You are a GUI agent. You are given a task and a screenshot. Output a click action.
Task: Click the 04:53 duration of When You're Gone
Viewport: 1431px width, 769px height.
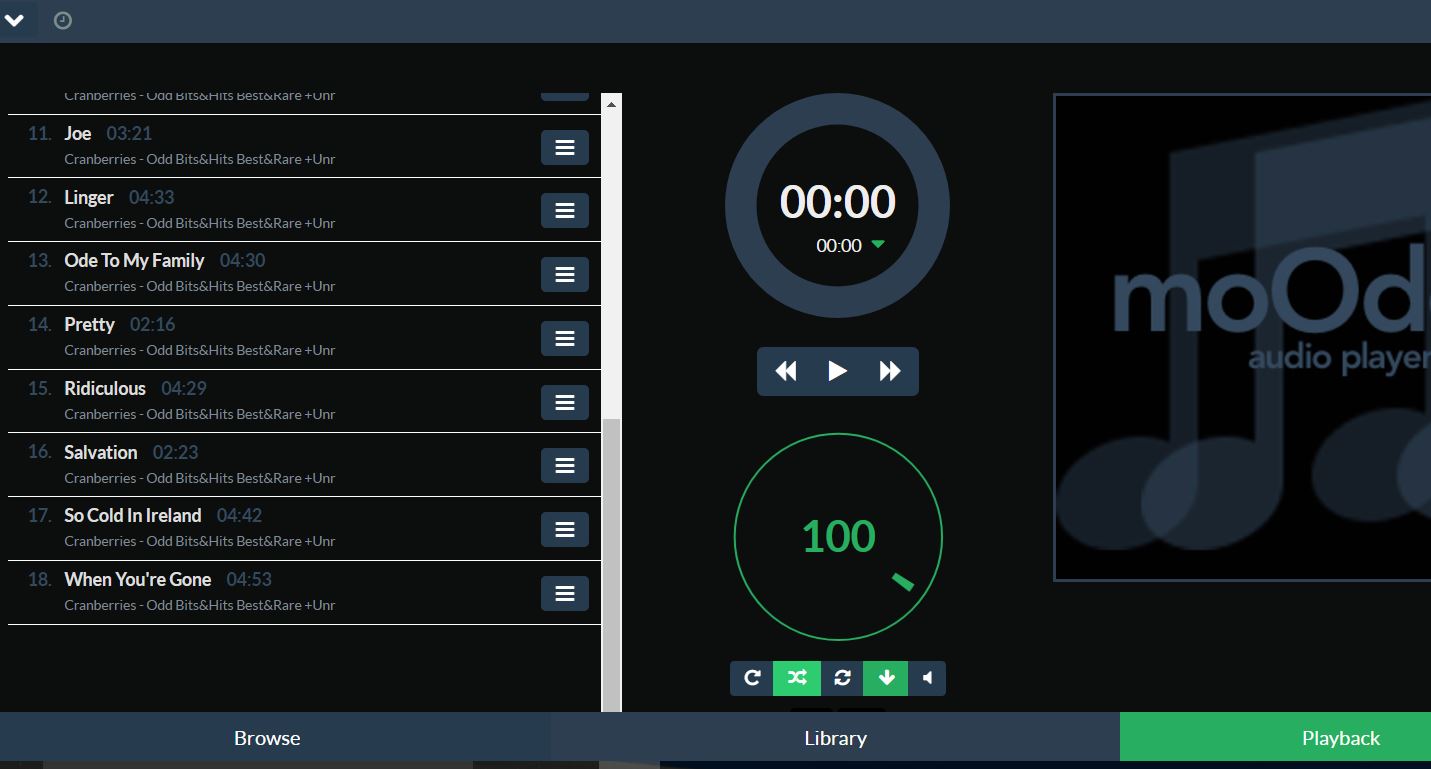[x=249, y=579]
